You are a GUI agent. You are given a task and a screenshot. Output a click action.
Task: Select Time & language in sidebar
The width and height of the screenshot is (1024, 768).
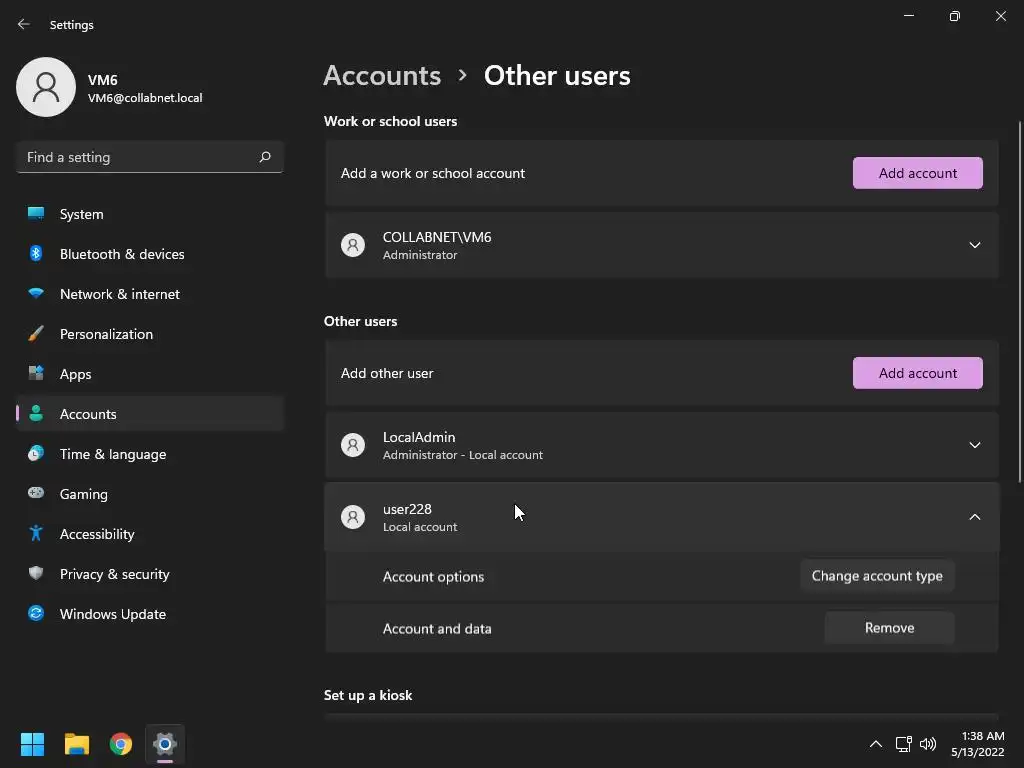(x=112, y=454)
